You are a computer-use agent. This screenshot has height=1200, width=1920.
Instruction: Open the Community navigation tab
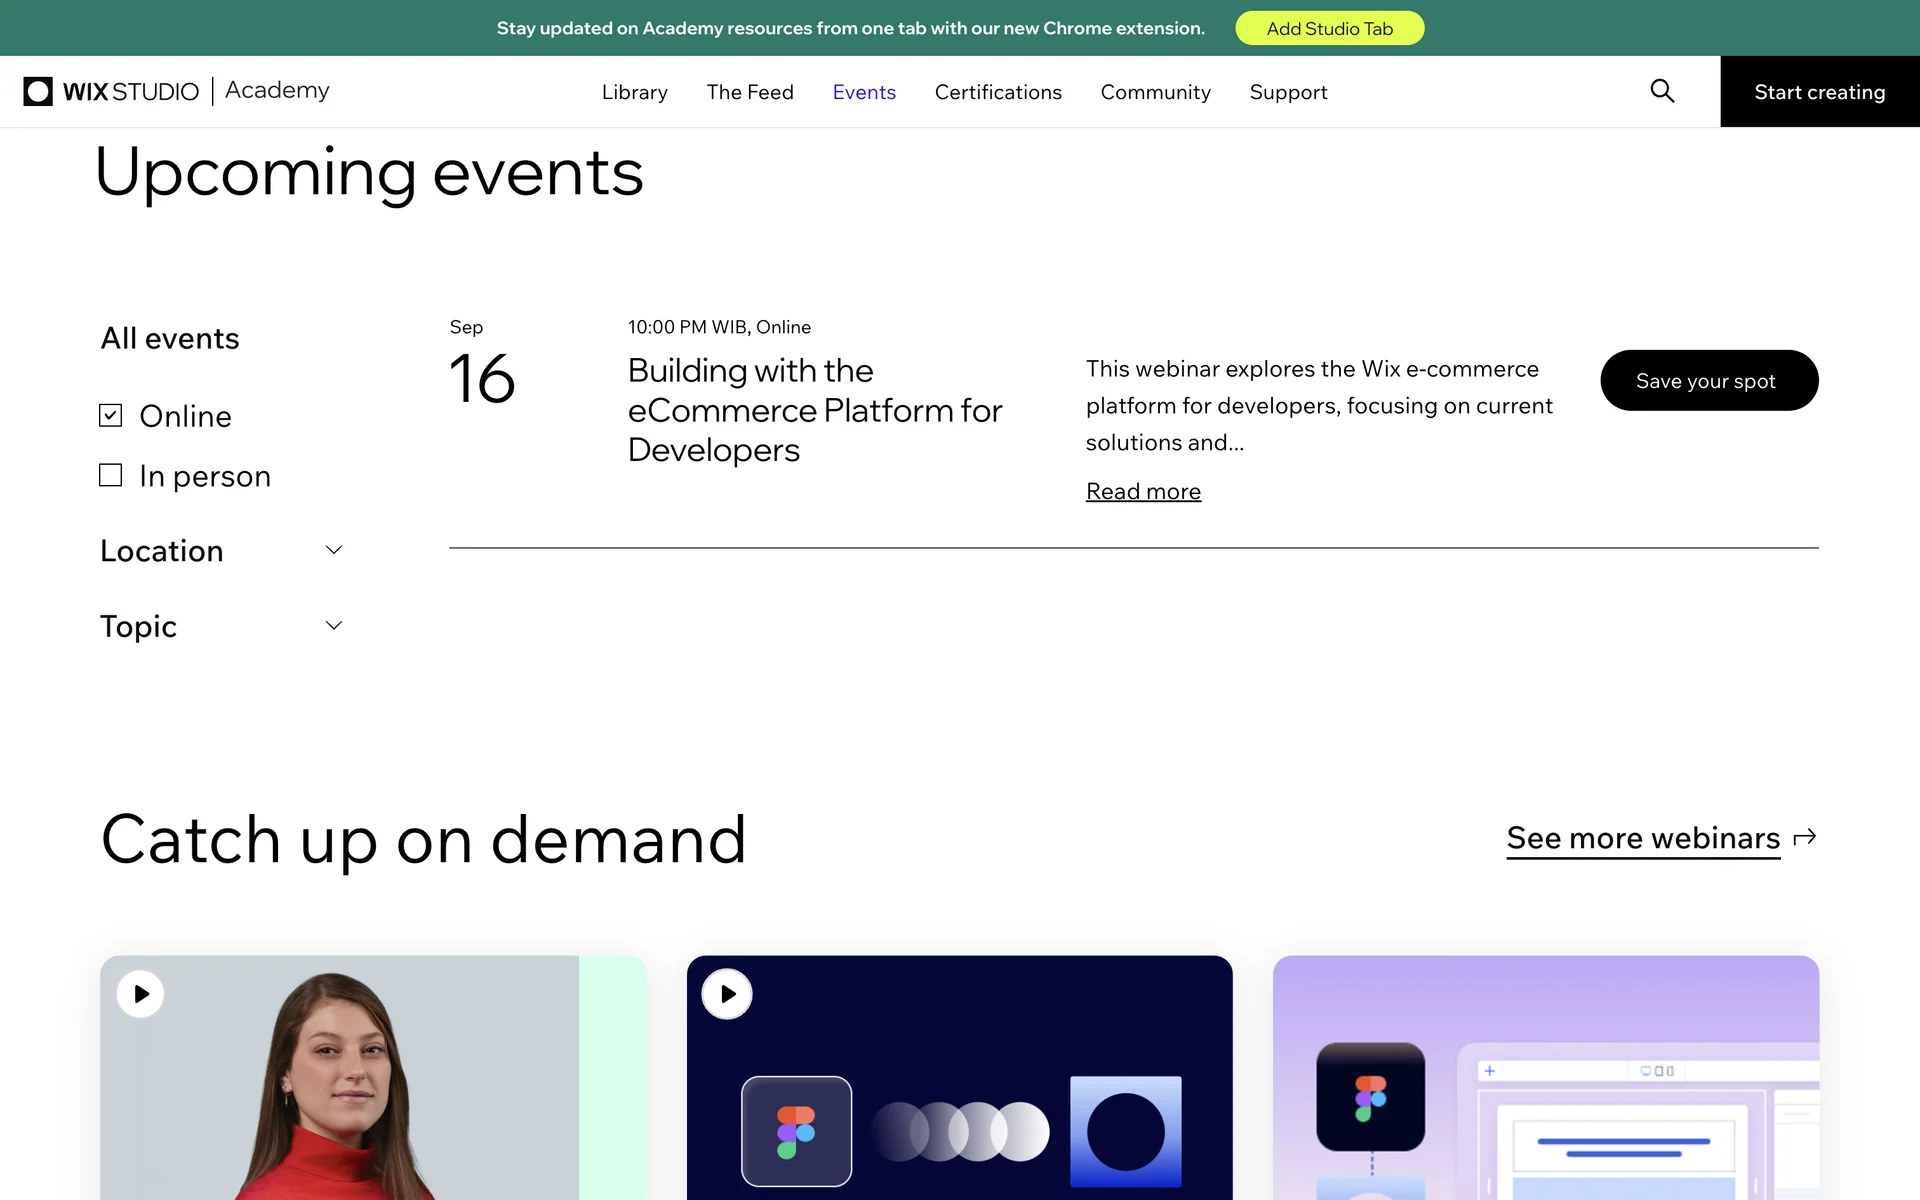point(1155,92)
